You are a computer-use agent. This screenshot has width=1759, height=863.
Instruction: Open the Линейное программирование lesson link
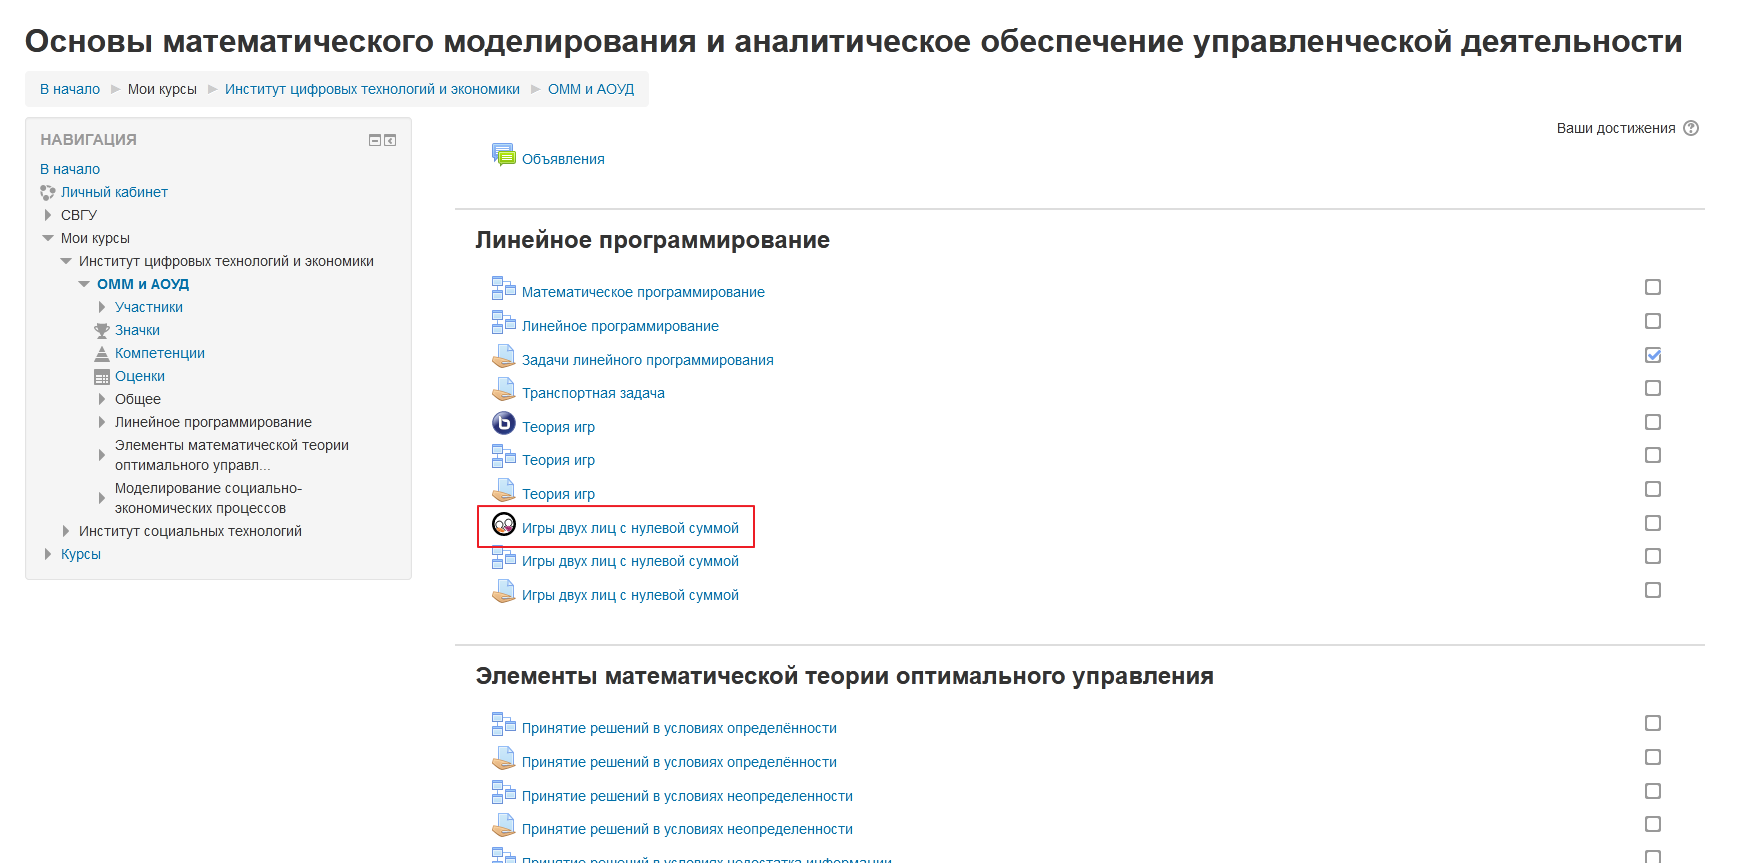620,326
